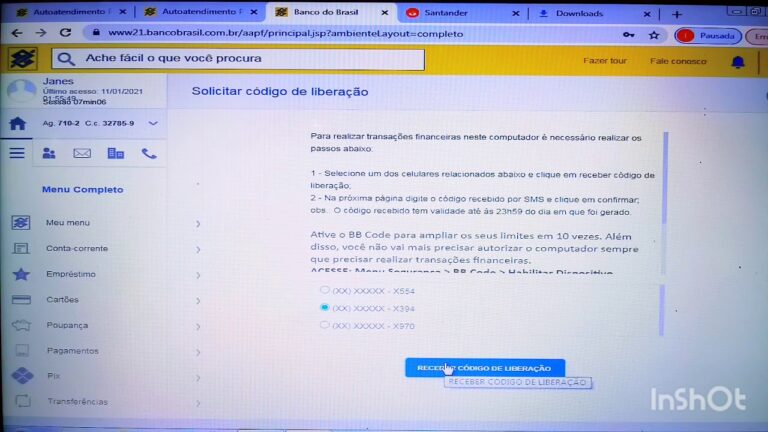
Task: Switch to Downloads tab
Action: [x=593, y=14]
